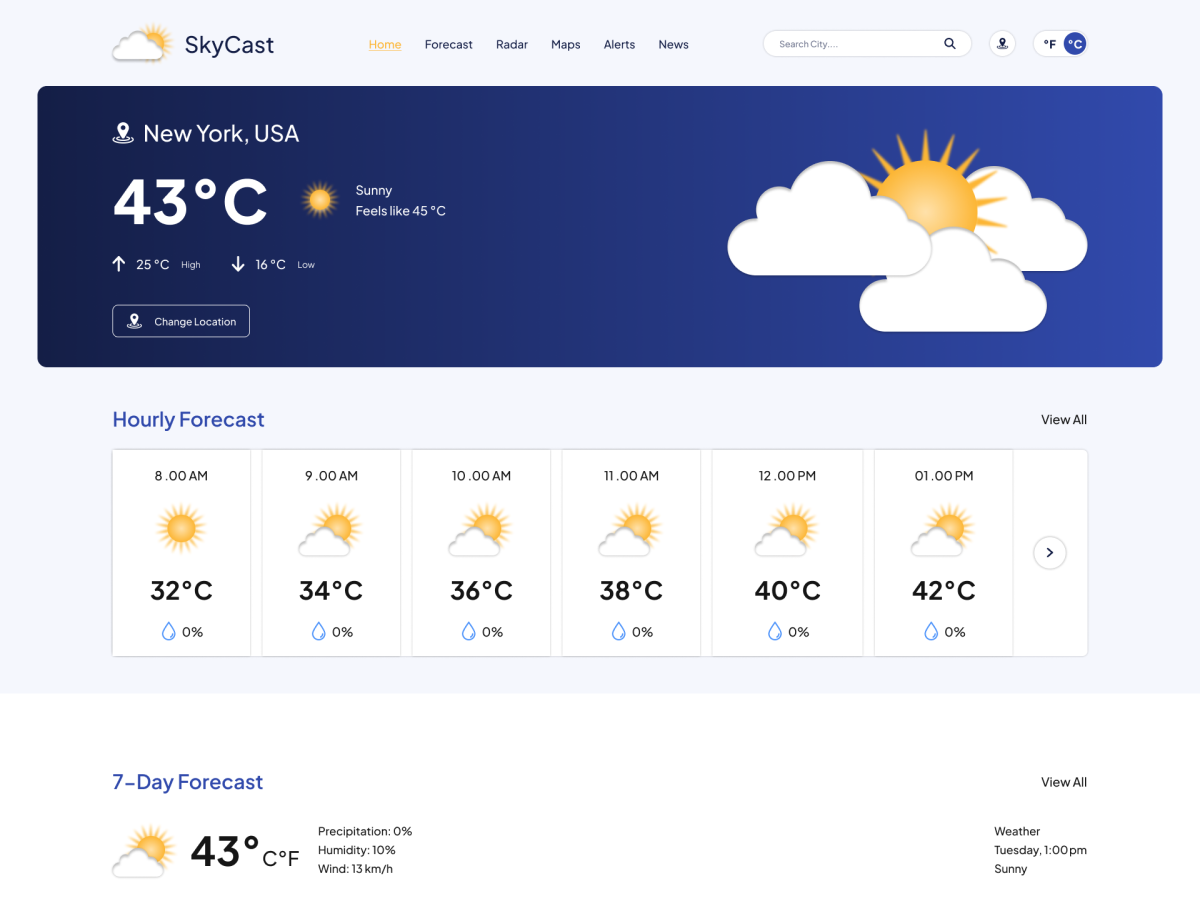Click the partly cloudy icon for 12.00 PM
The width and height of the screenshot is (1200, 900).
786,530
